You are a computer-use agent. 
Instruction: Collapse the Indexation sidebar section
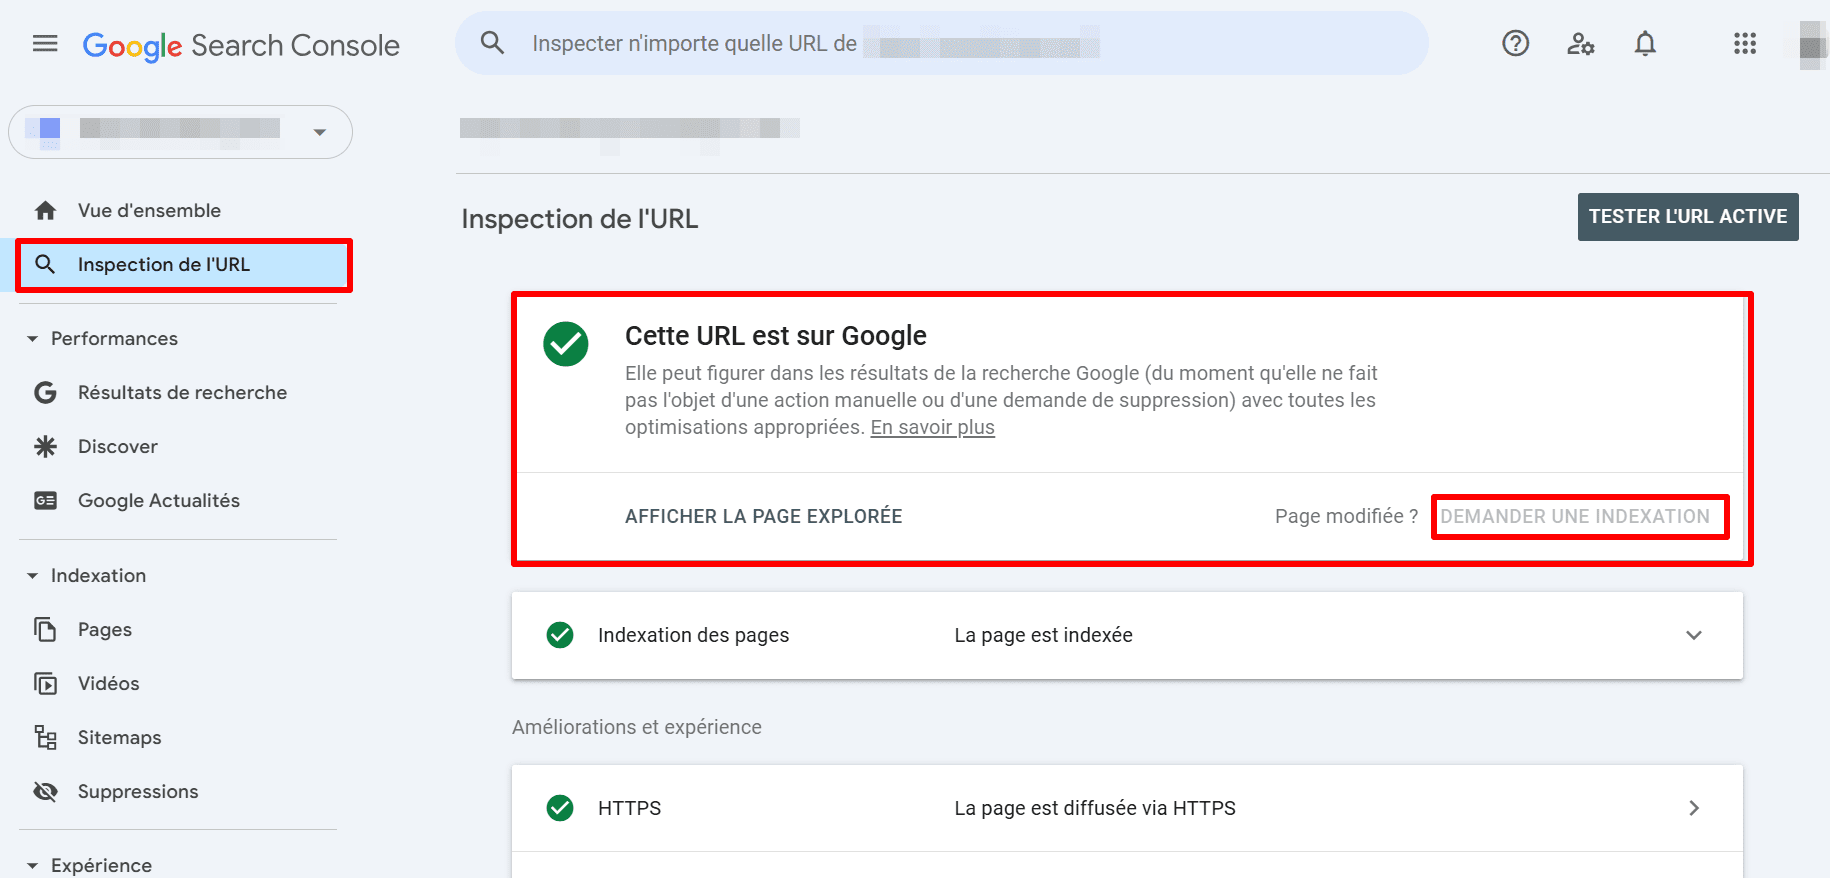click(x=33, y=576)
